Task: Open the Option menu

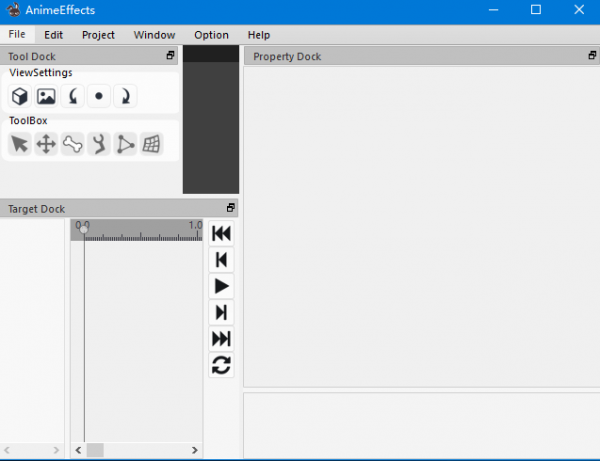Action: coord(211,35)
